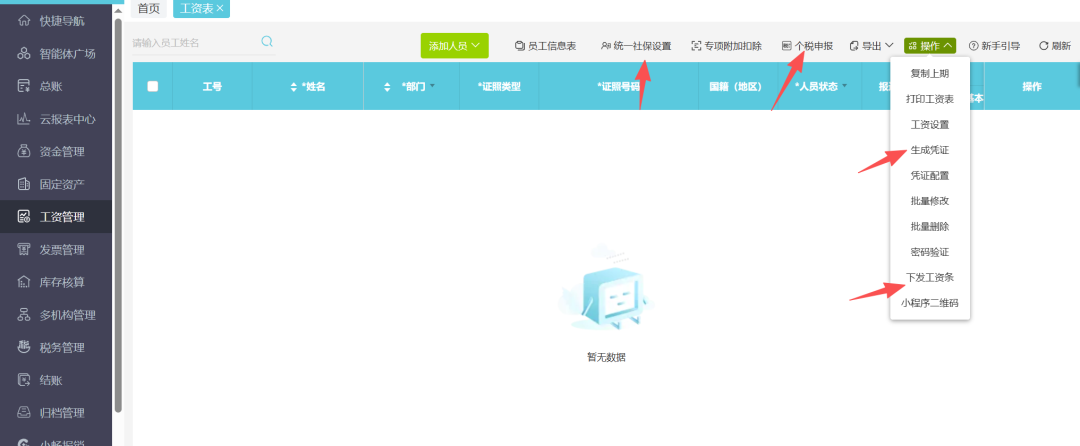Select 工资设置 from the menu
Viewport: 1080px width, 446px height.
(x=930, y=125)
